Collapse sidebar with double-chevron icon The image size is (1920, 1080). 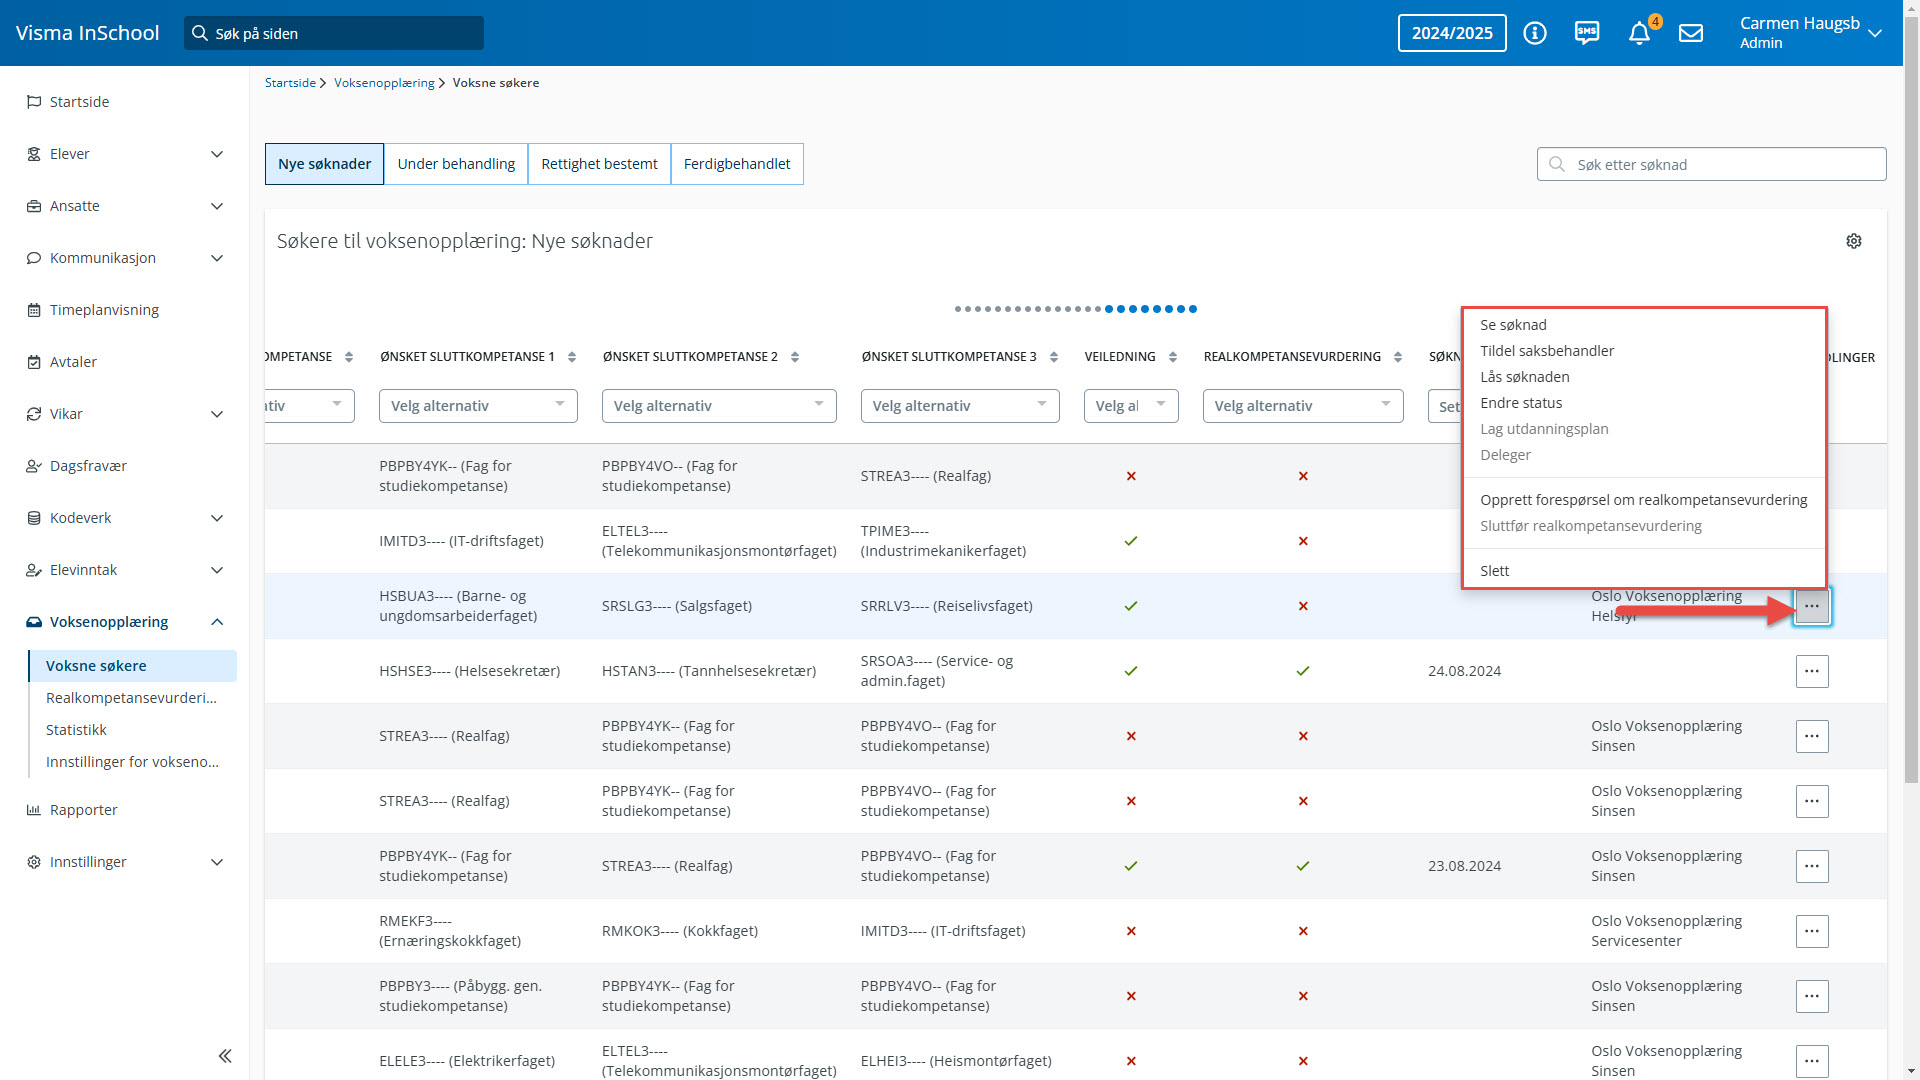[225, 1056]
